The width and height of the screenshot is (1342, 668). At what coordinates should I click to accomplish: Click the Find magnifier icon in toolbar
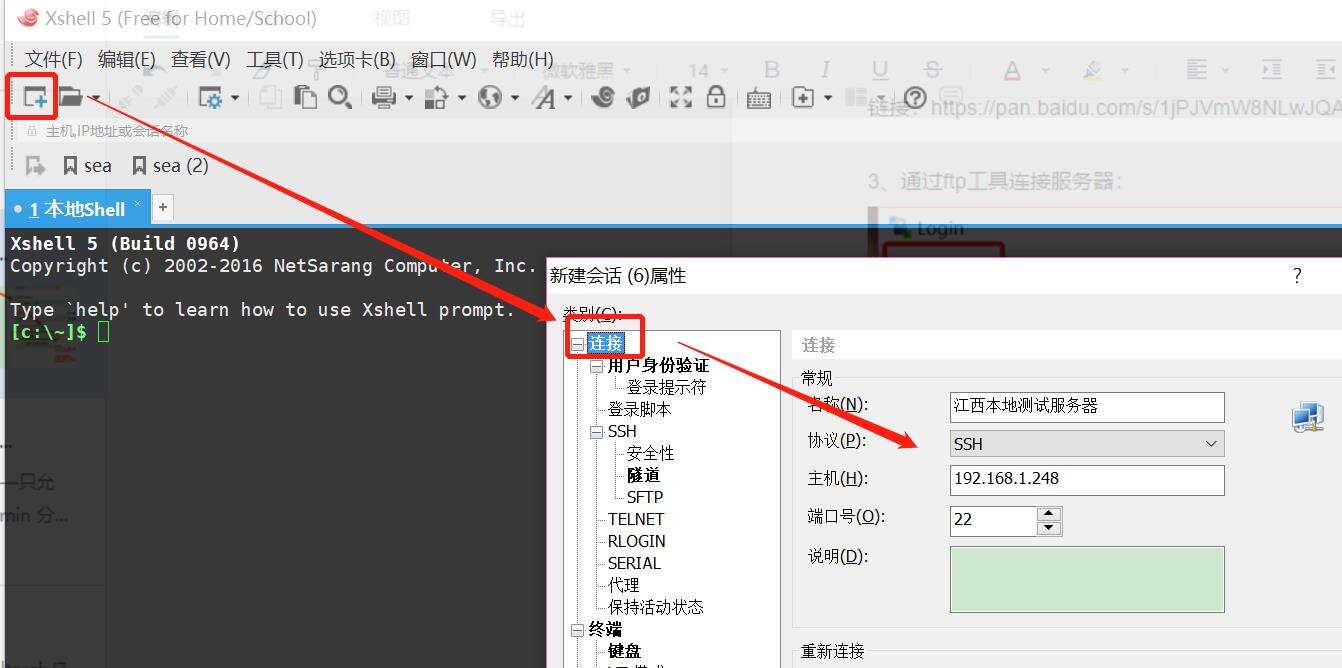coord(340,97)
